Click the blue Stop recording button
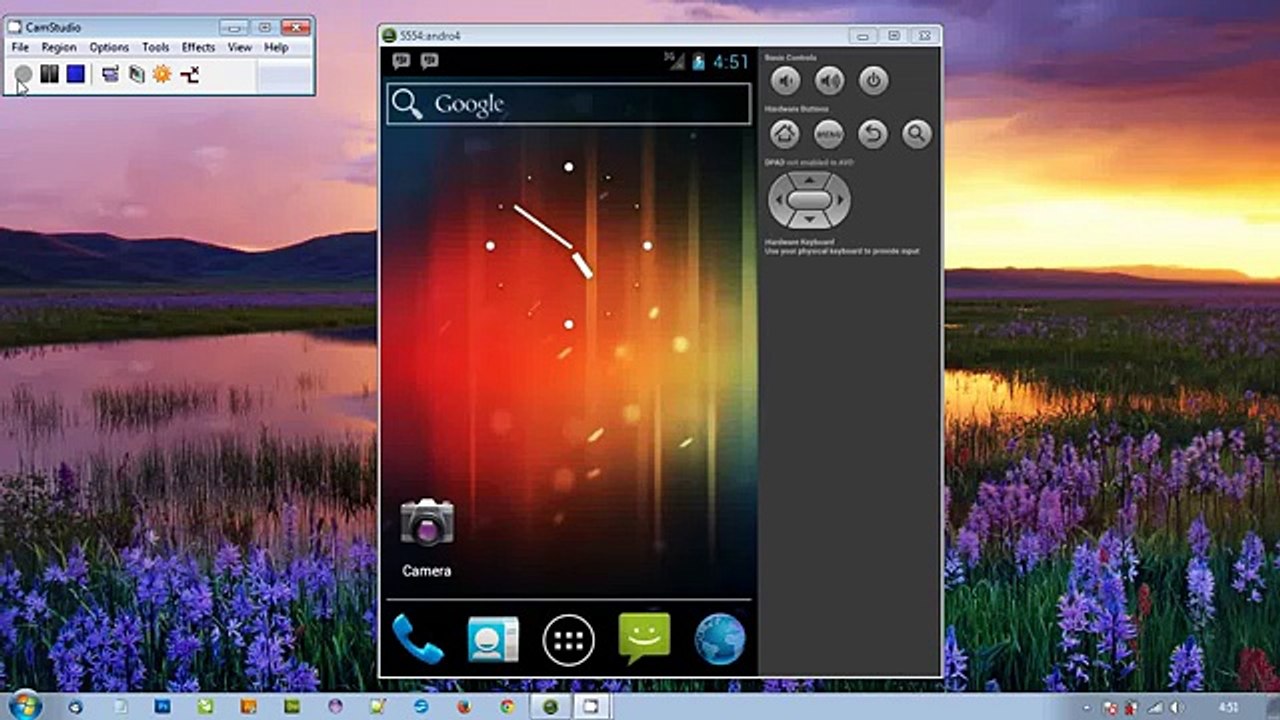The height and width of the screenshot is (720, 1280). pos(76,74)
